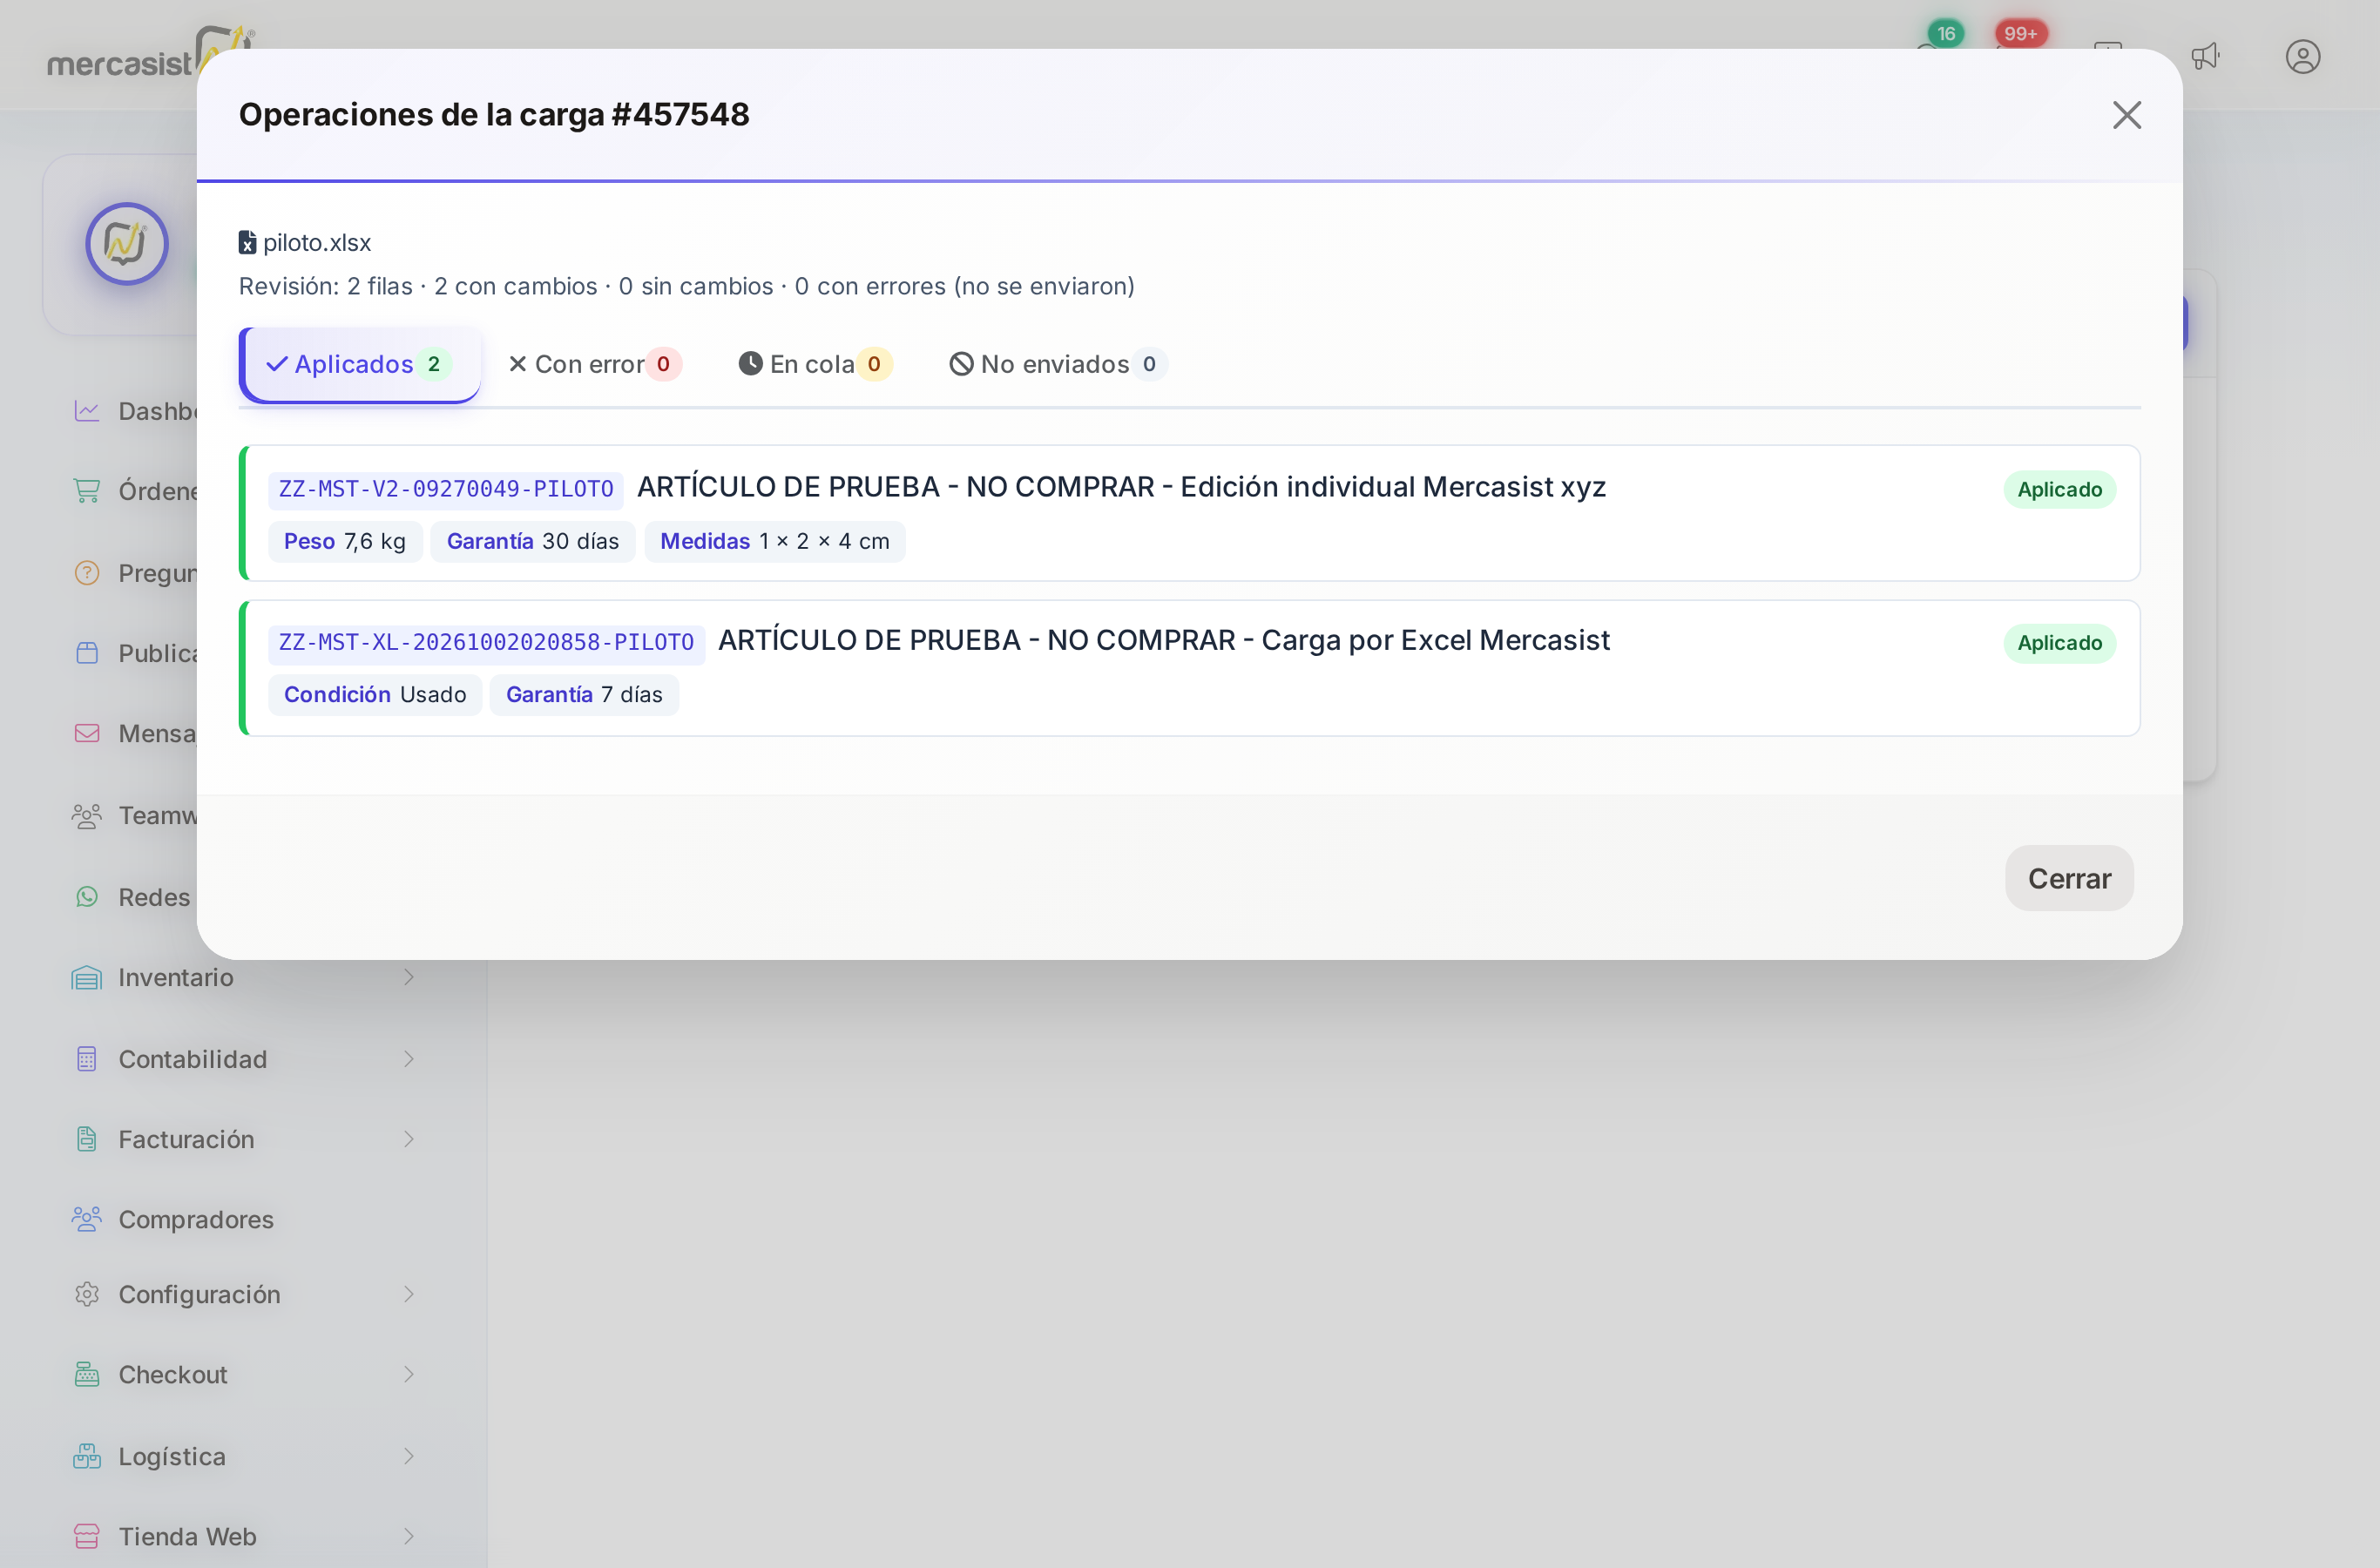Switch to the Con error tab
Image resolution: width=2380 pixels, height=1568 pixels.
596,364
